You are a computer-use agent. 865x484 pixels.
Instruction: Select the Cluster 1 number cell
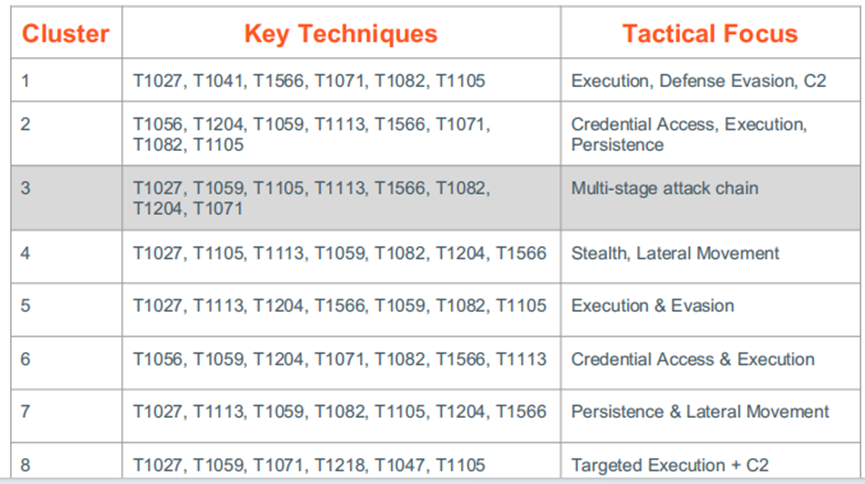(x=26, y=81)
